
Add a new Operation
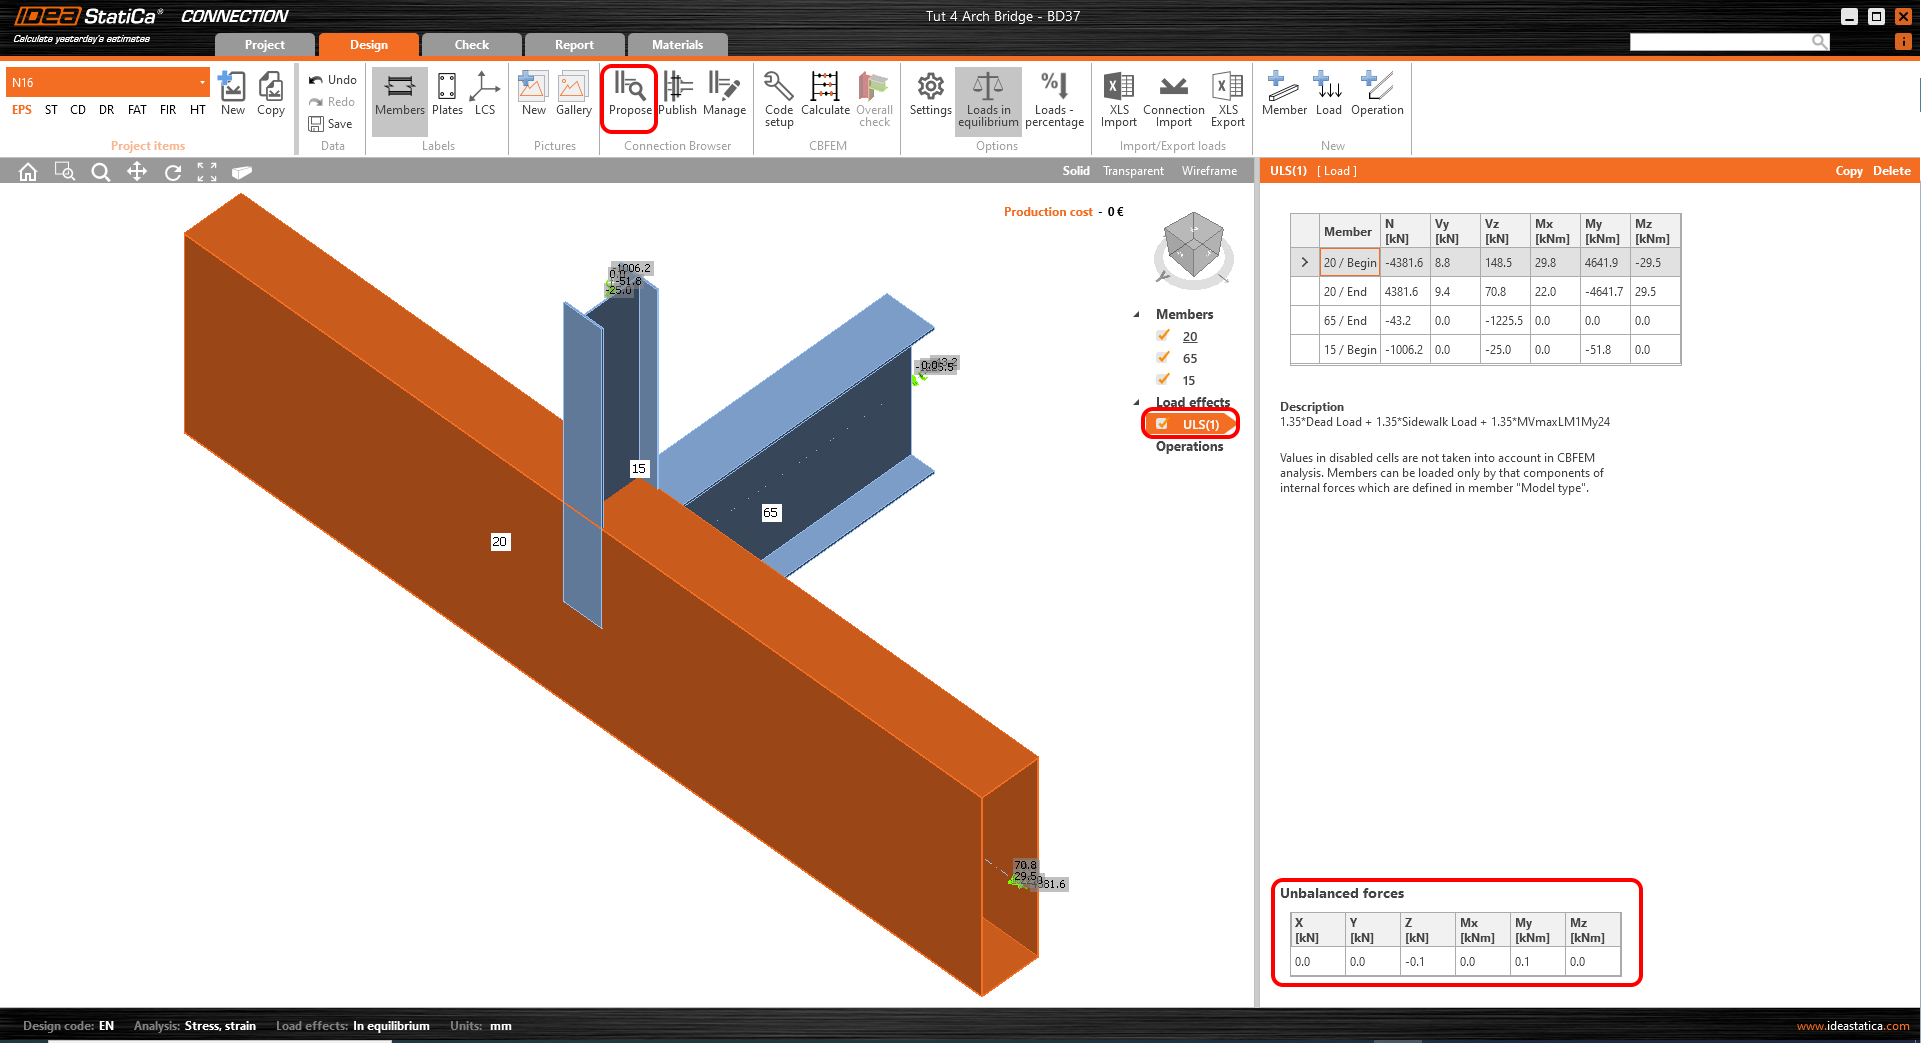[1377, 94]
